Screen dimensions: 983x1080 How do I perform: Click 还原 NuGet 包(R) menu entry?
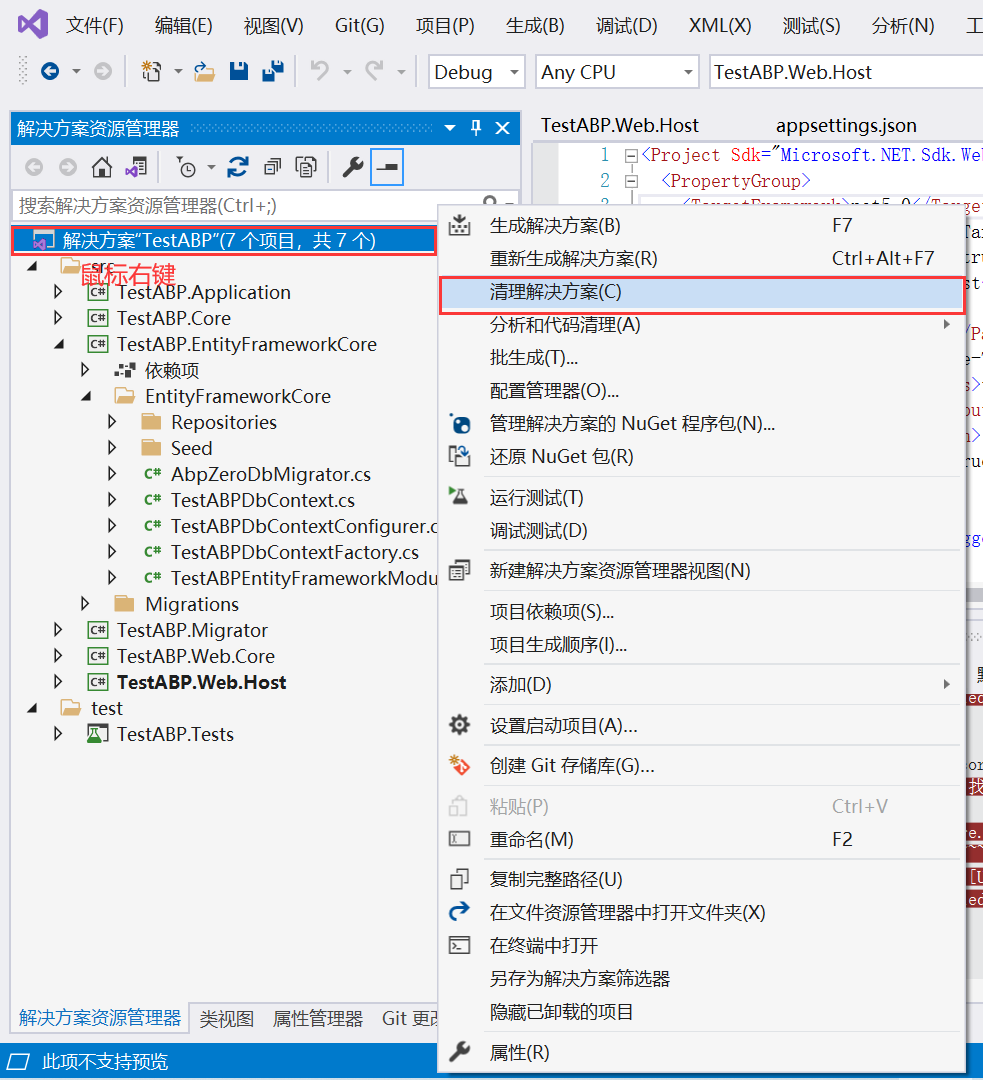[701, 457]
